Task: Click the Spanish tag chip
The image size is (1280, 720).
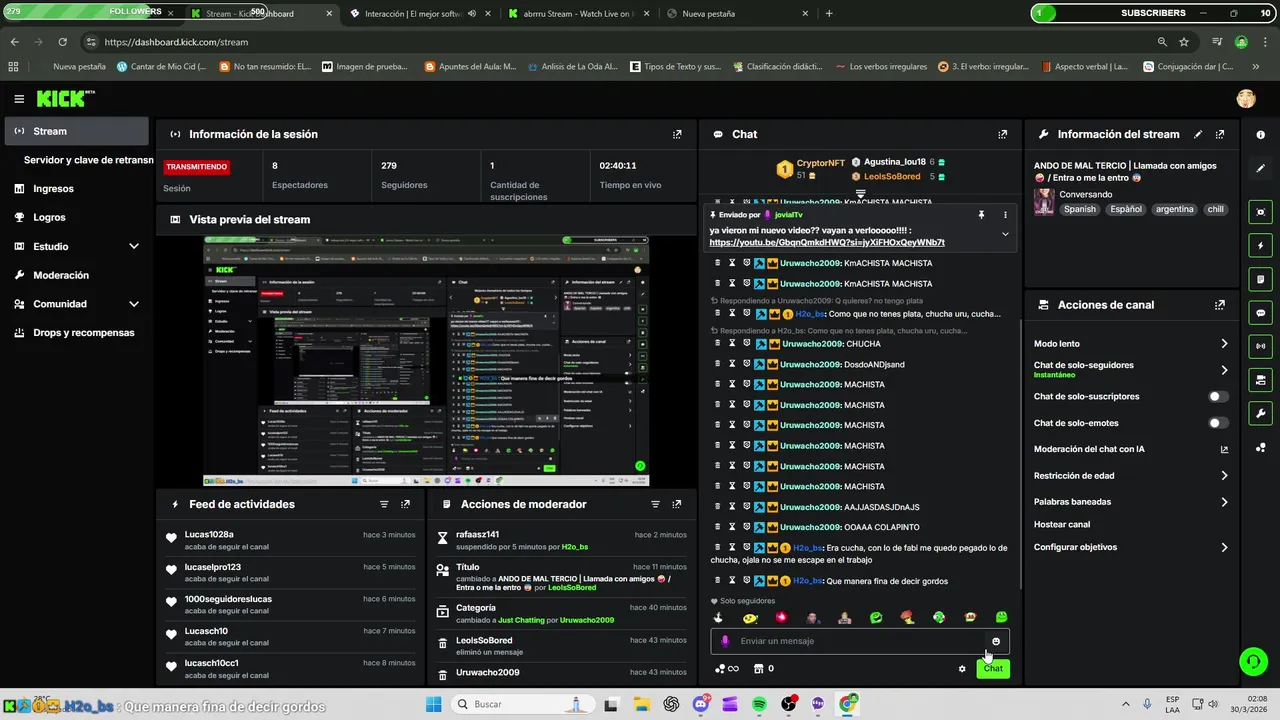Action: 1080,210
